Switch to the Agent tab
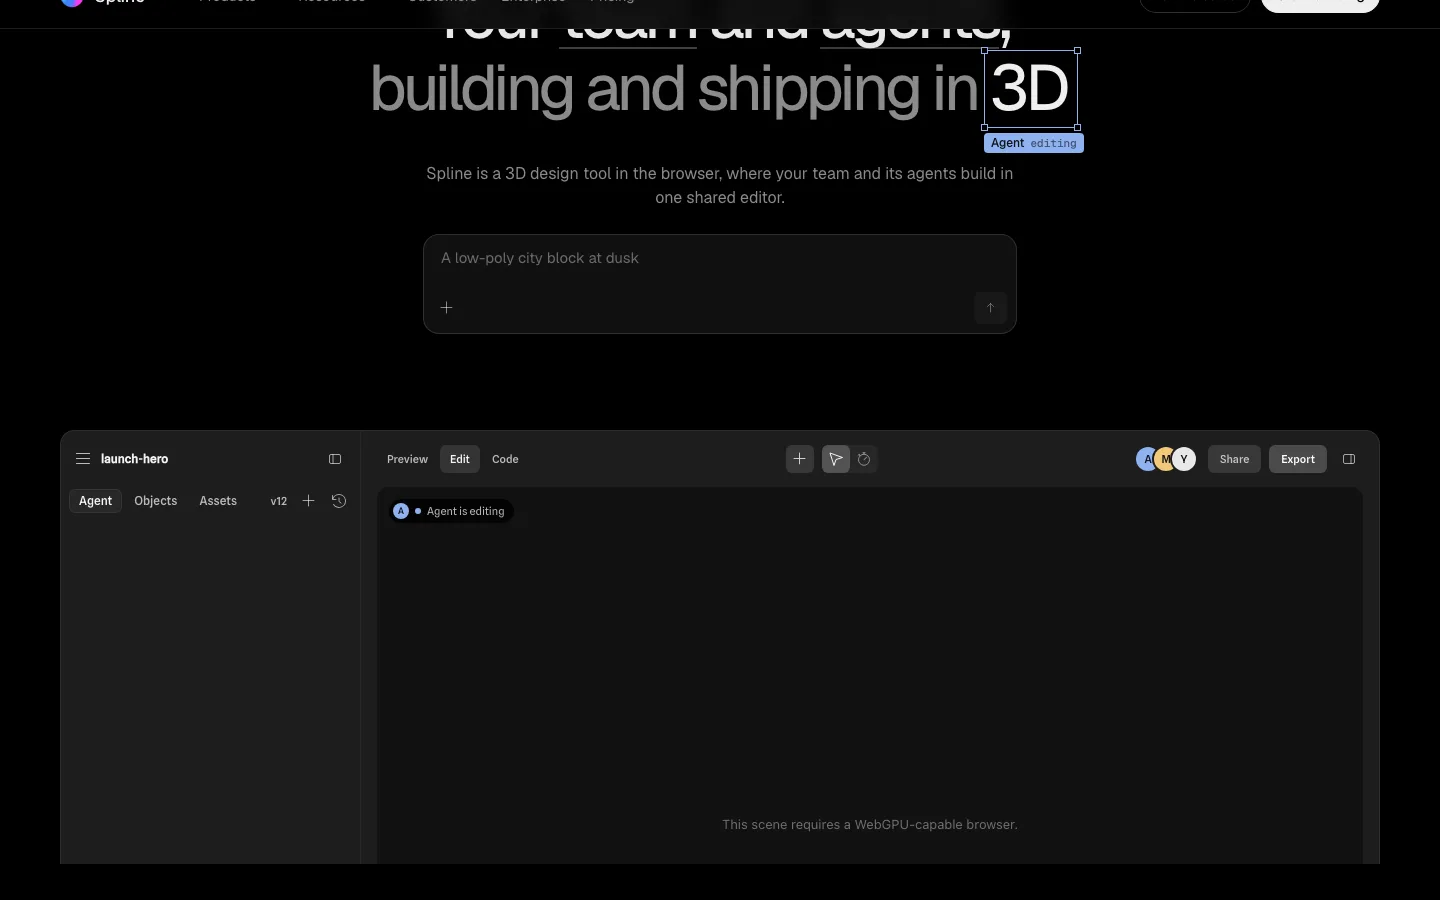Viewport: 1440px width, 900px height. point(96,501)
